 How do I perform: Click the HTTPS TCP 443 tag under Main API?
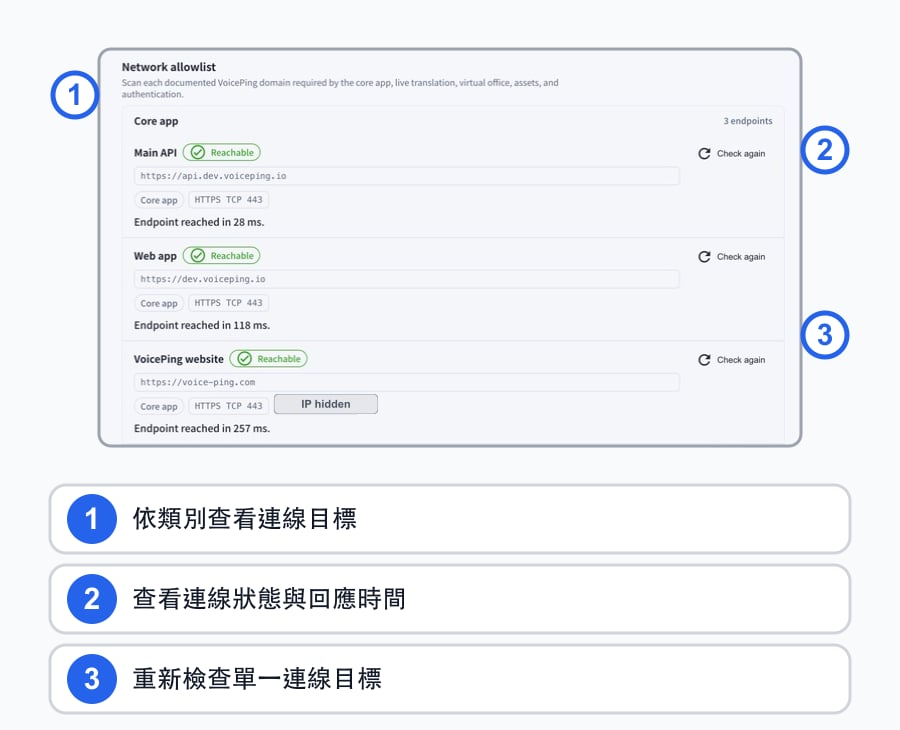tap(228, 200)
